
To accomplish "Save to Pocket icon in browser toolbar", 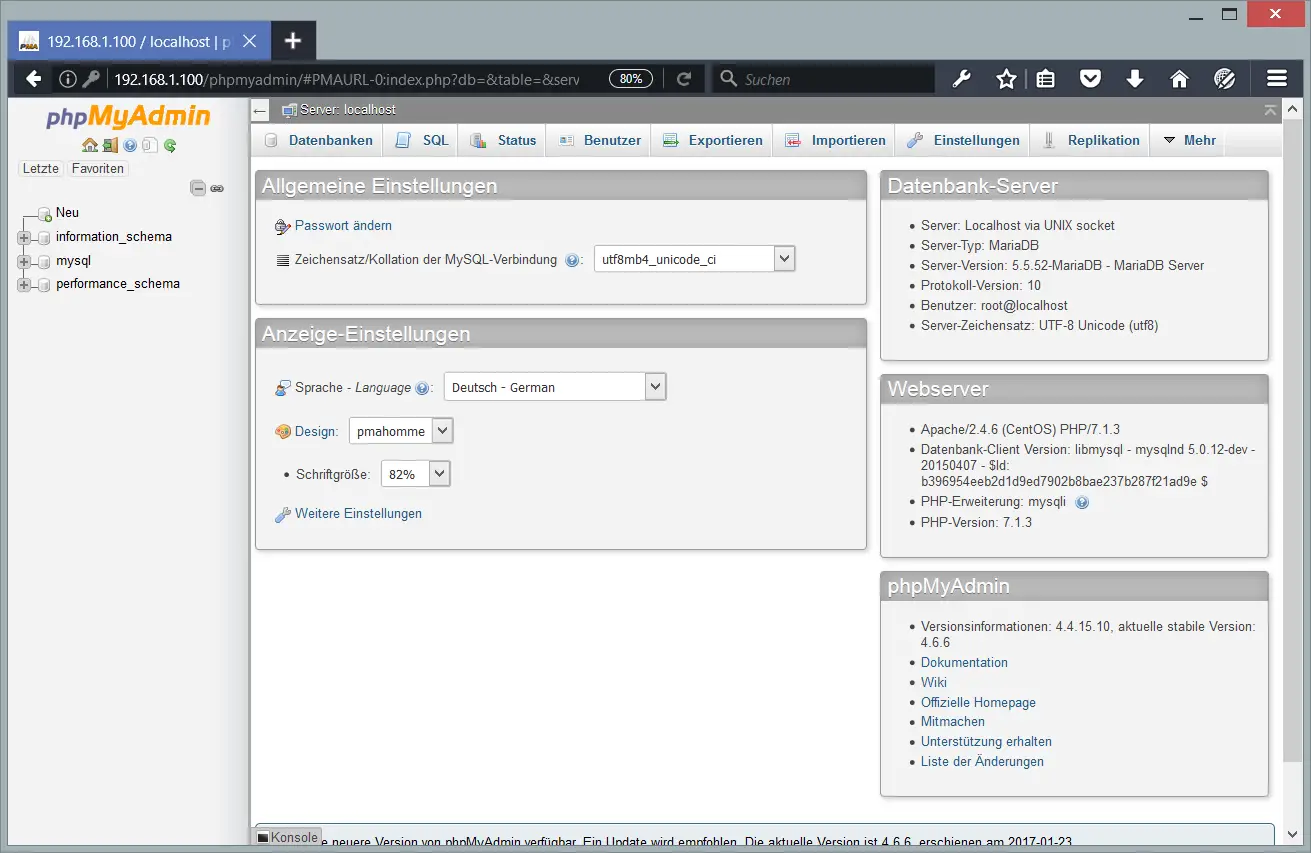I will pyautogui.click(x=1091, y=79).
